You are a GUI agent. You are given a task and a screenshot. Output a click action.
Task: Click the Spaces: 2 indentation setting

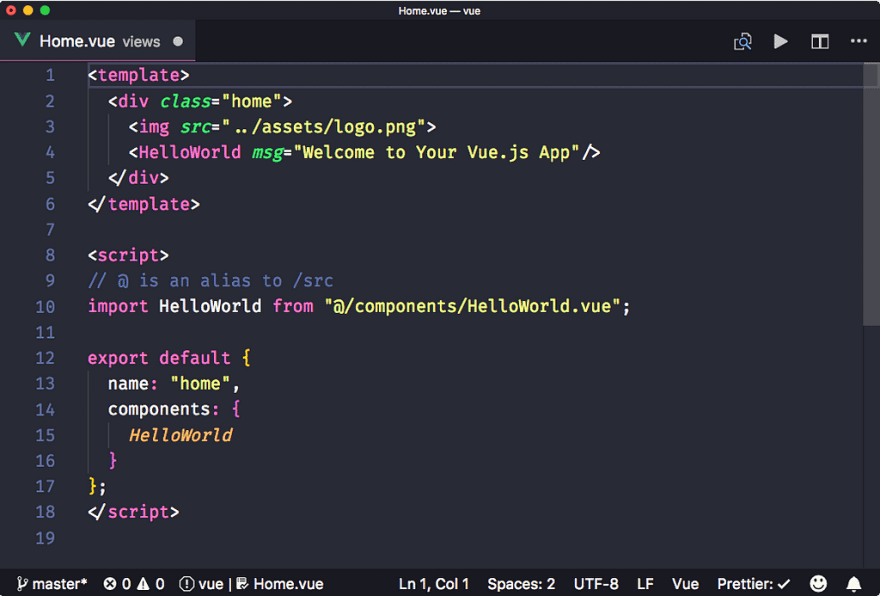coord(521,584)
